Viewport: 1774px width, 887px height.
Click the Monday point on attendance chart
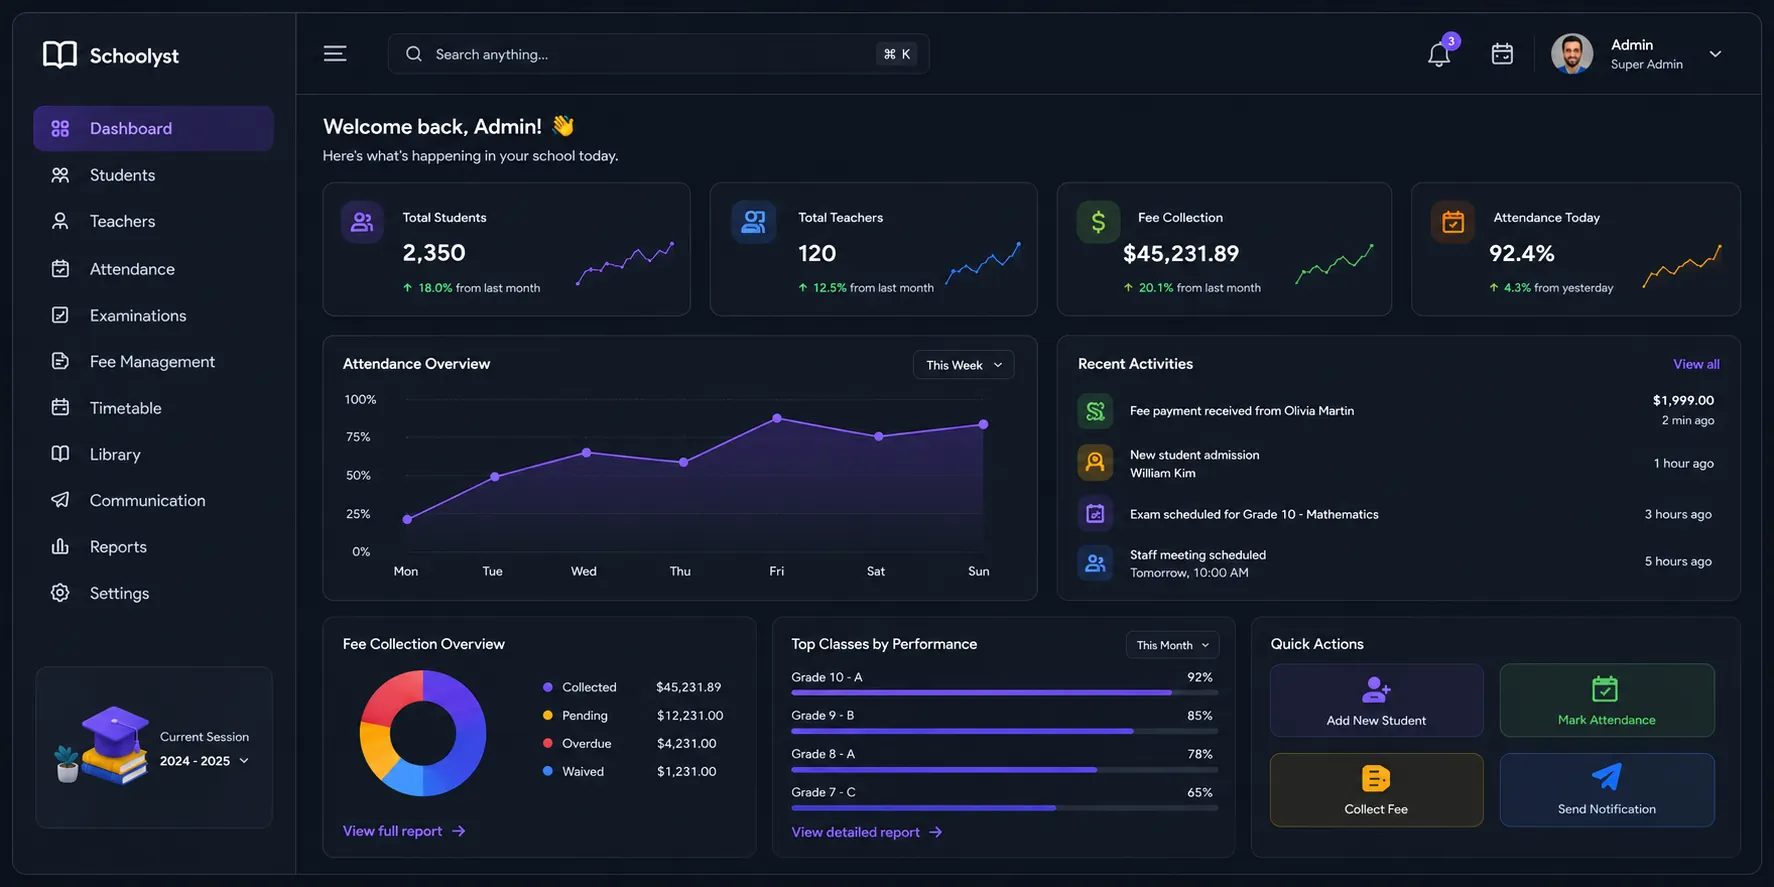pos(407,519)
